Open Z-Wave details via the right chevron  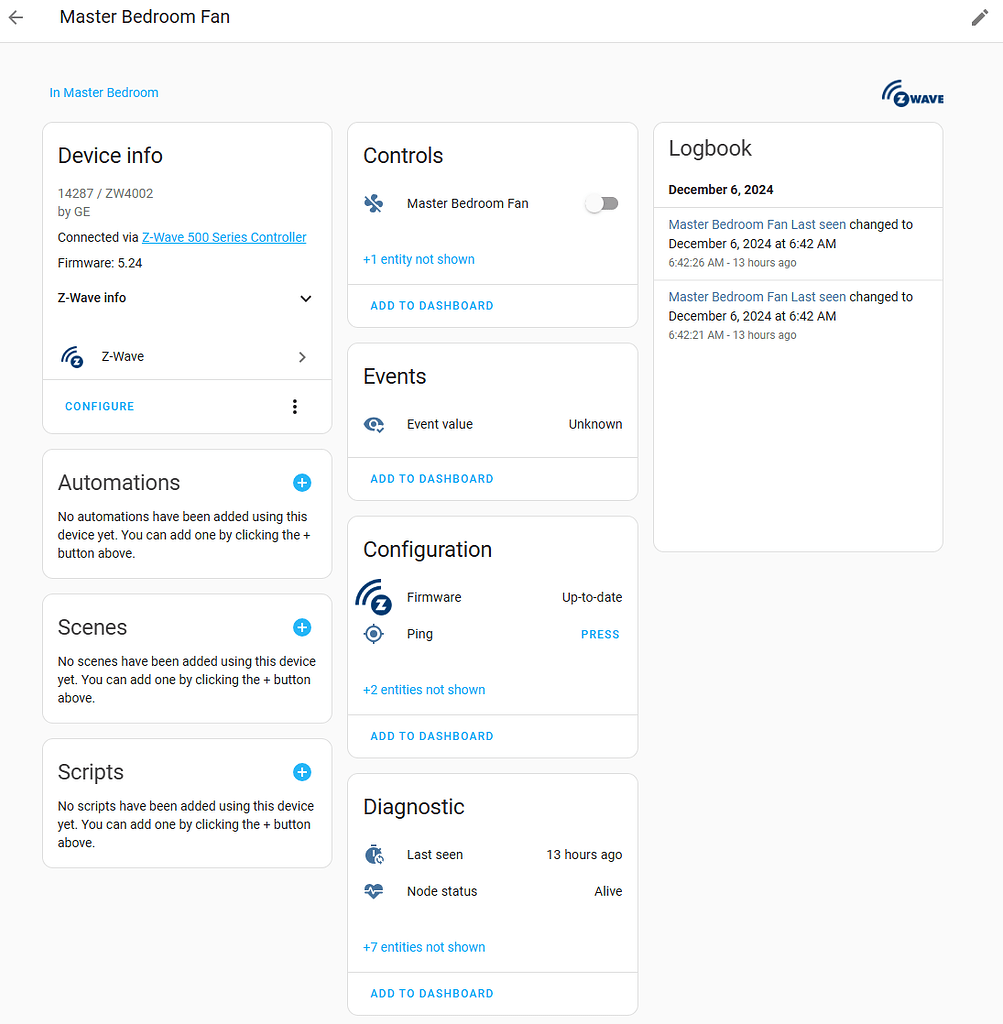pos(301,356)
